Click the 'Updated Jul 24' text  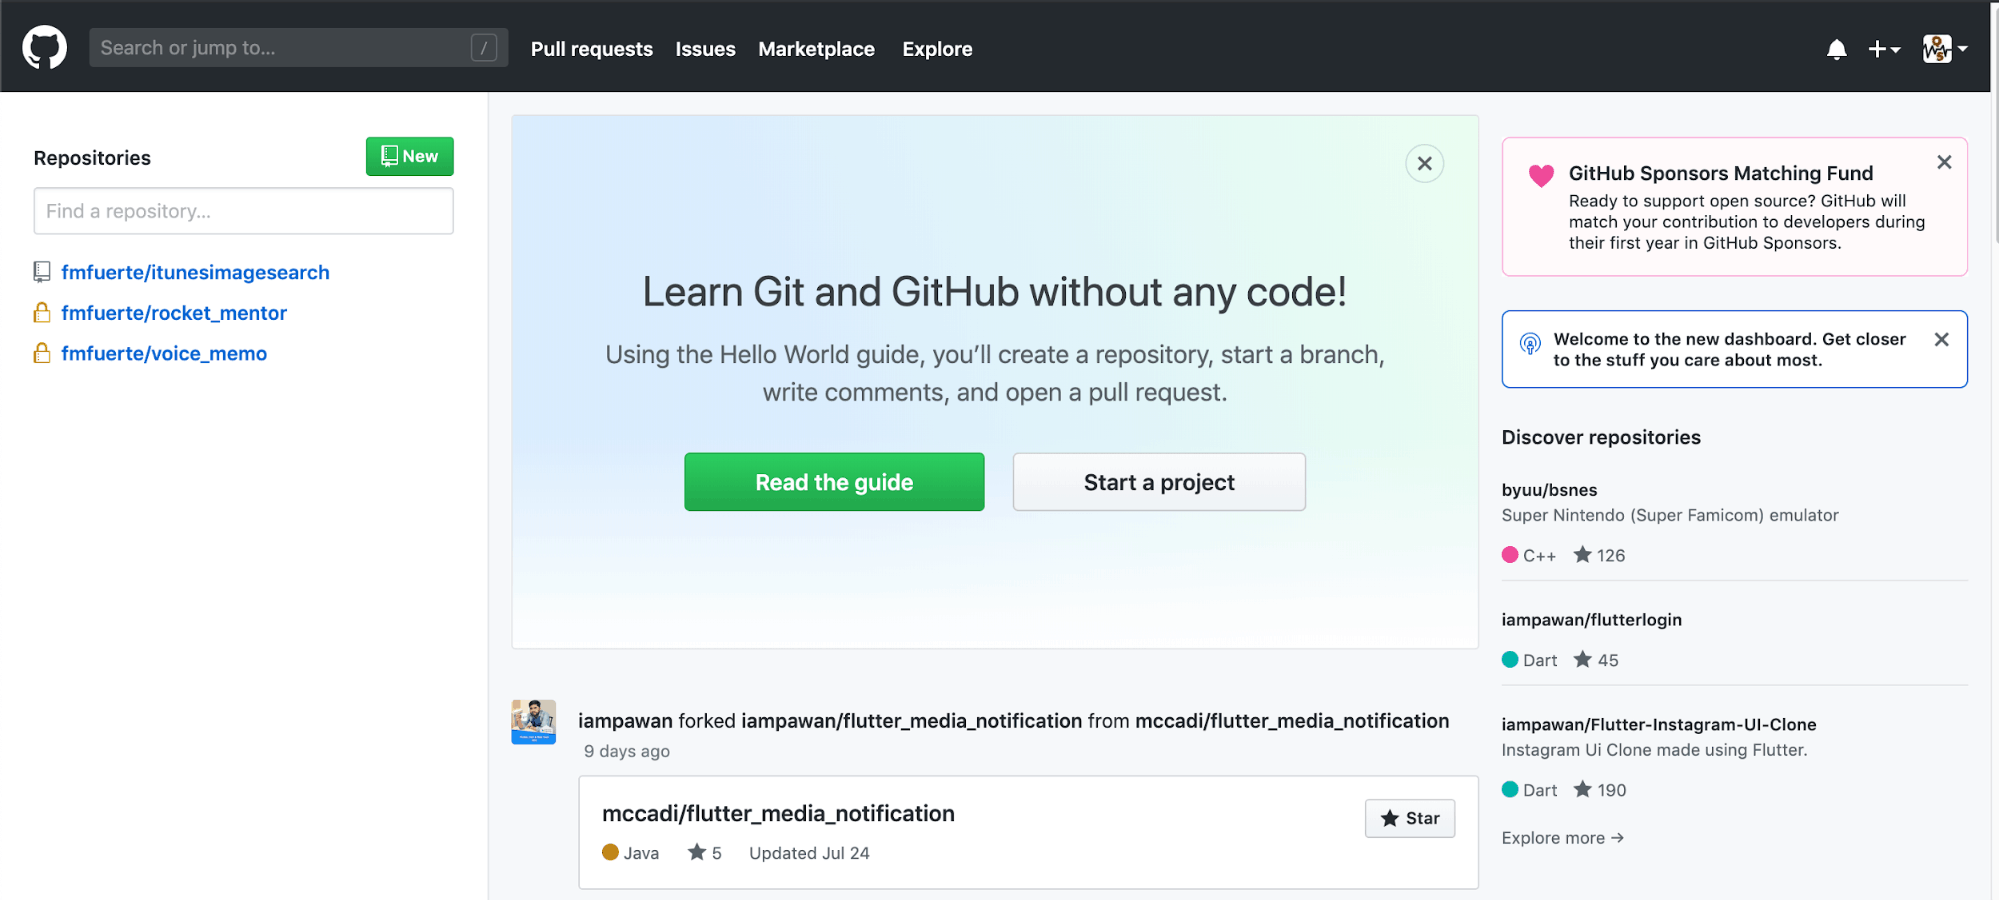pos(809,853)
